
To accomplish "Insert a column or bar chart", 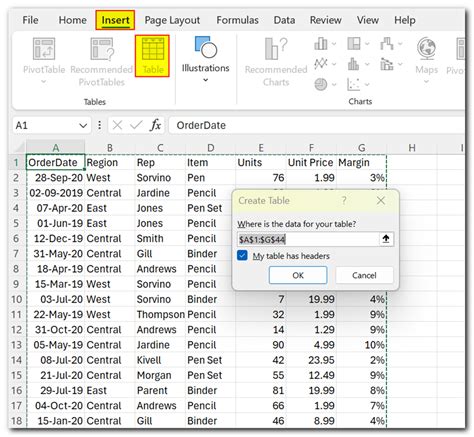I will click(321, 43).
